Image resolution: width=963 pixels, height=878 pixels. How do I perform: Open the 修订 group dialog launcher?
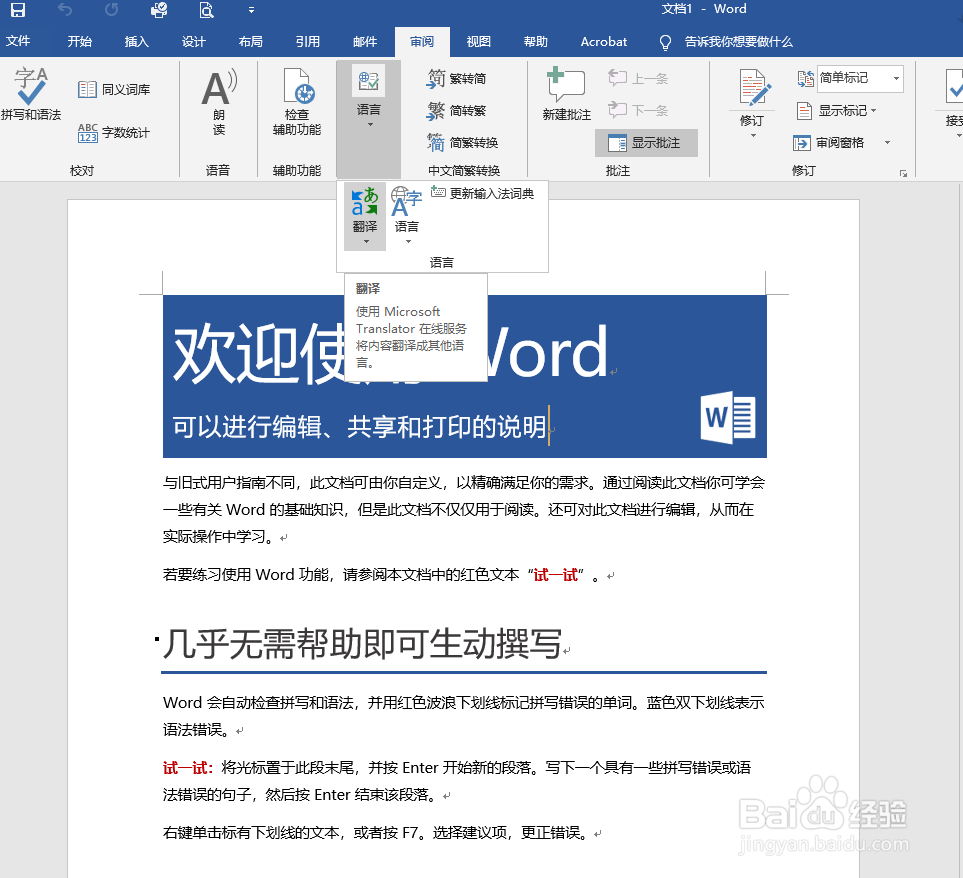click(x=903, y=173)
